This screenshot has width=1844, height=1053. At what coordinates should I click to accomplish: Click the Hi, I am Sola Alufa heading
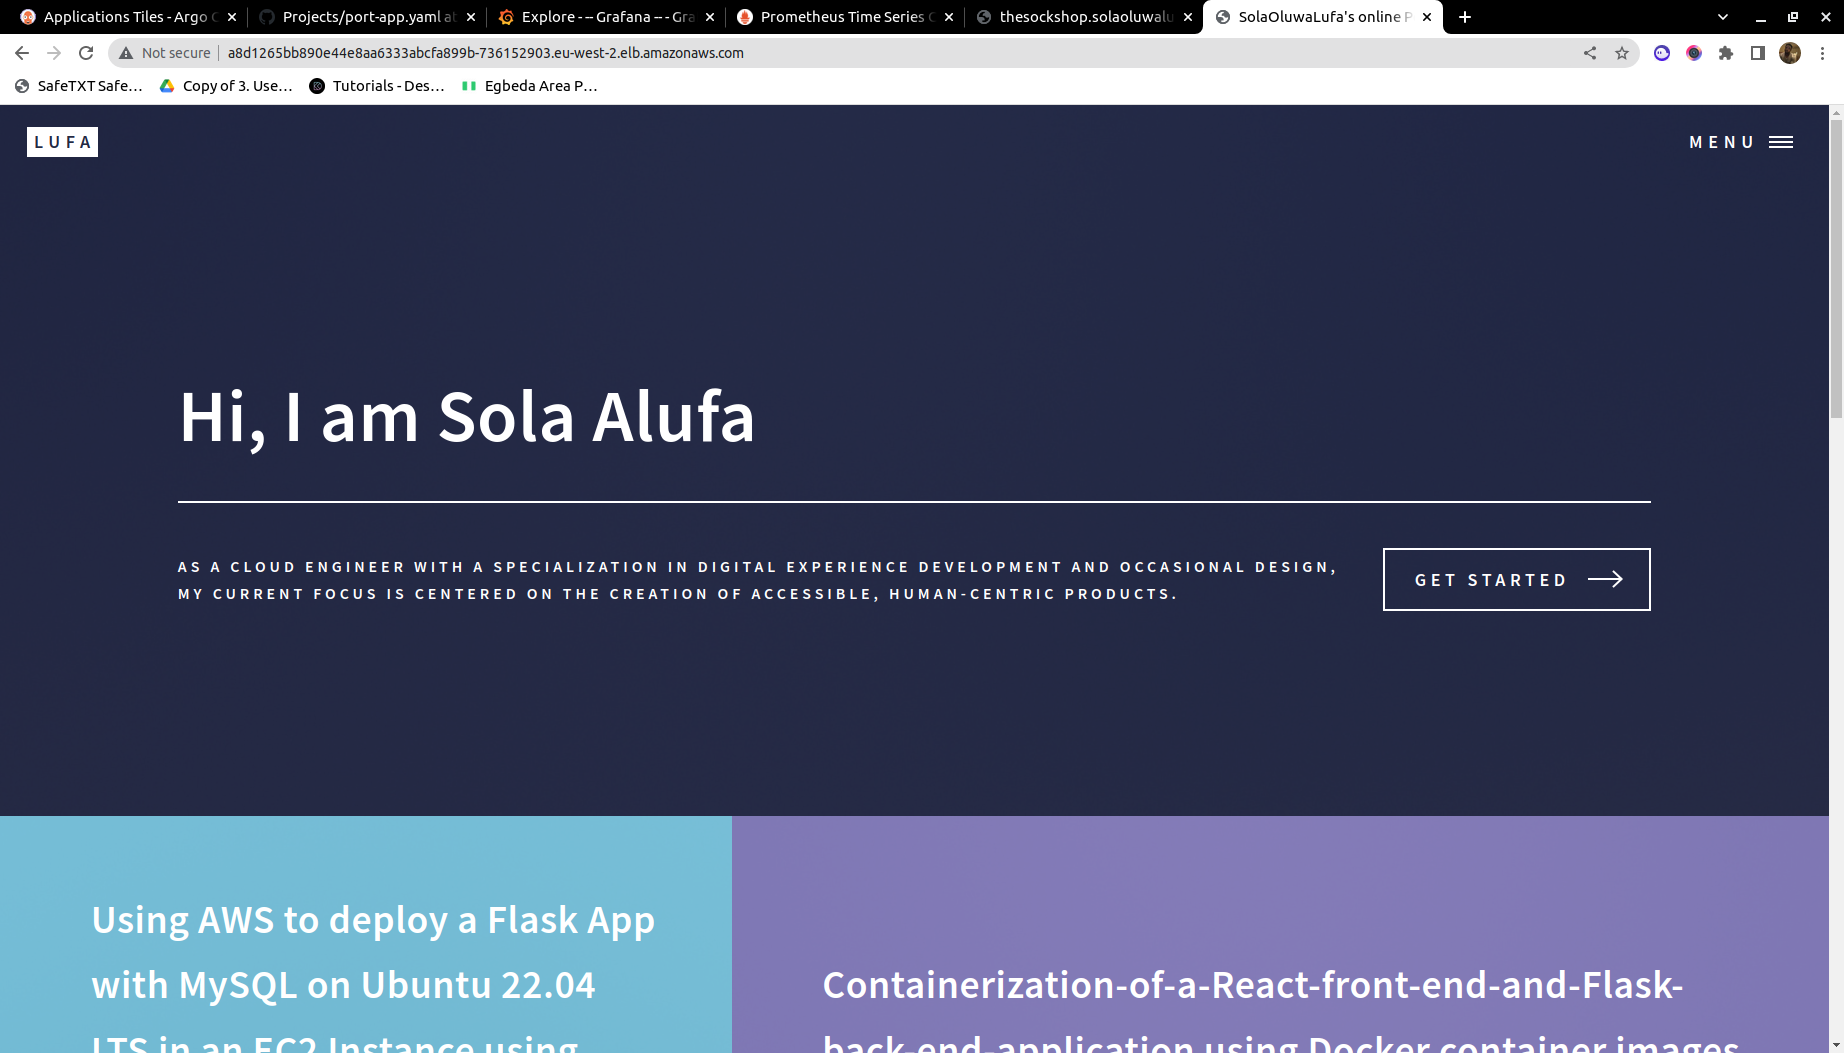click(x=467, y=416)
